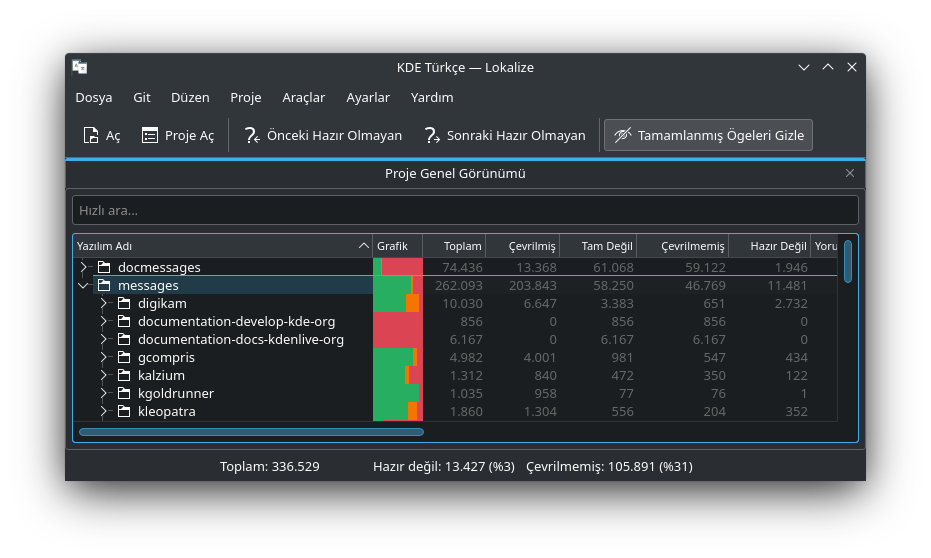Sort by Çevrilmemiş column header

click(x=681, y=246)
